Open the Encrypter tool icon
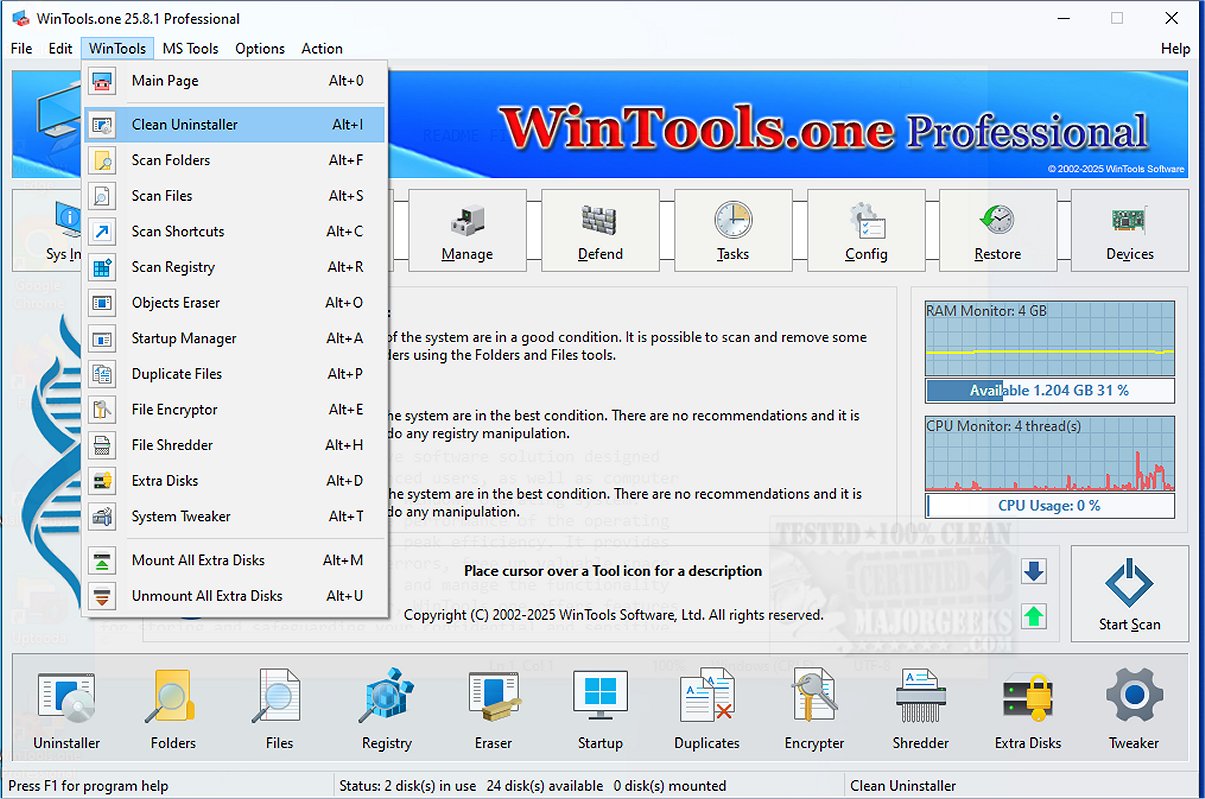 click(814, 709)
